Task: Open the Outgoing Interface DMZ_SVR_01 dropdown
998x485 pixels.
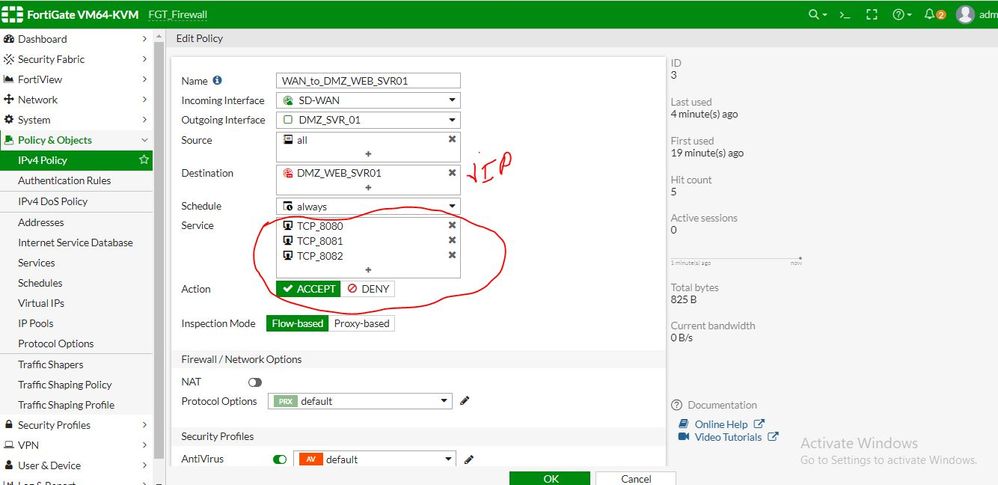Action: (368, 120)
